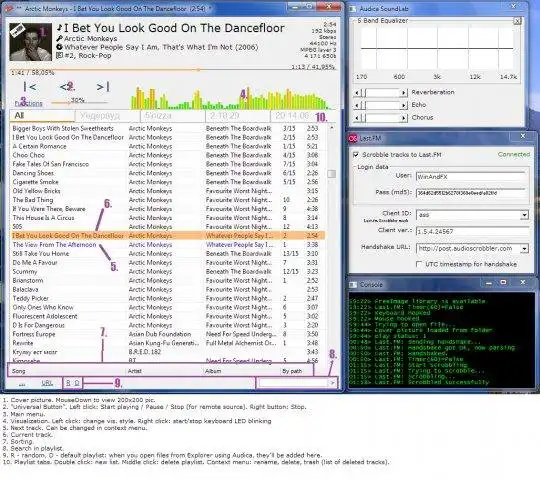Close the Last.FM window
The width and height of the screenshot is (540, 480).
[x=522, y=136]
